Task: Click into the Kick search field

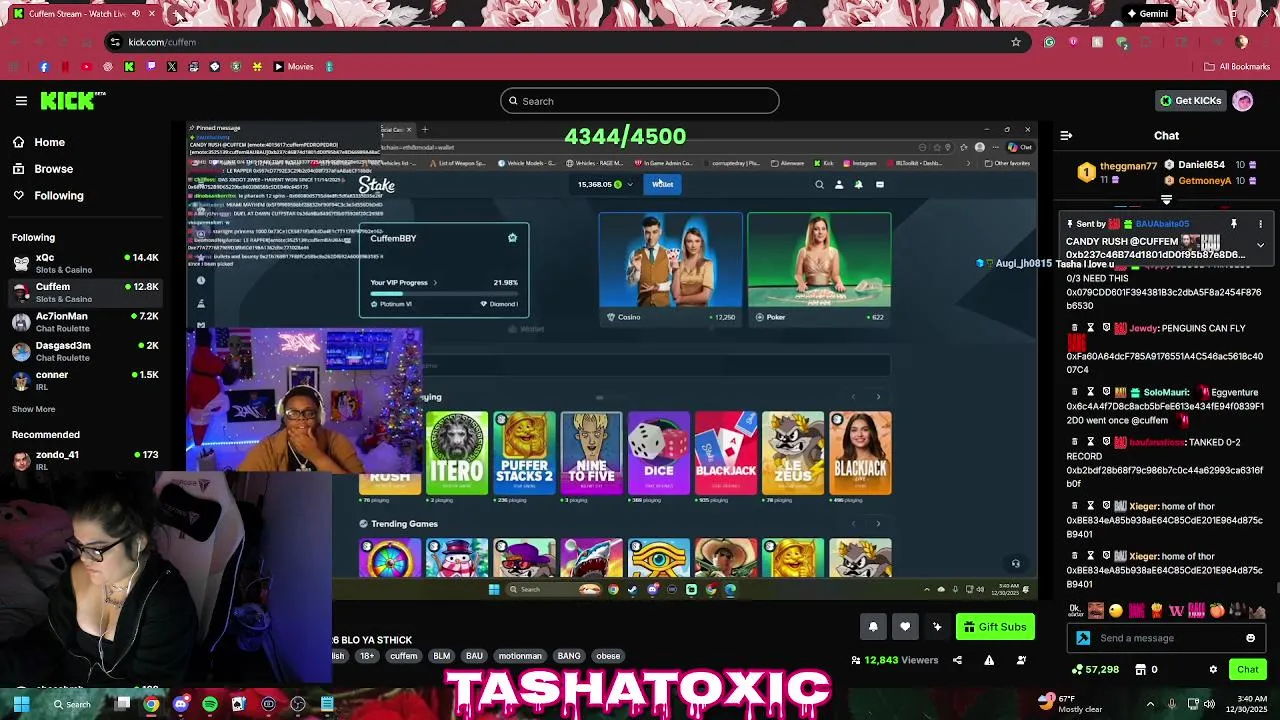Action: point(640,101)
